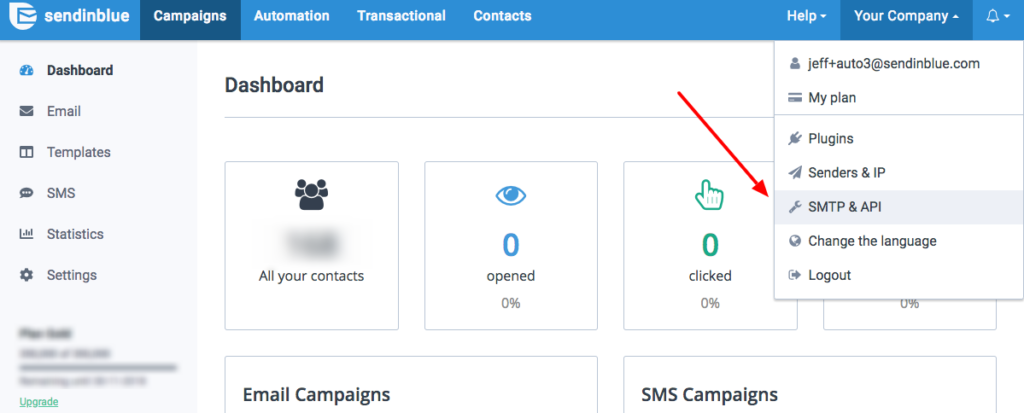Open SMS speech bubble icon
Viewport: 1024px width, 413px height.
(26, 193)
